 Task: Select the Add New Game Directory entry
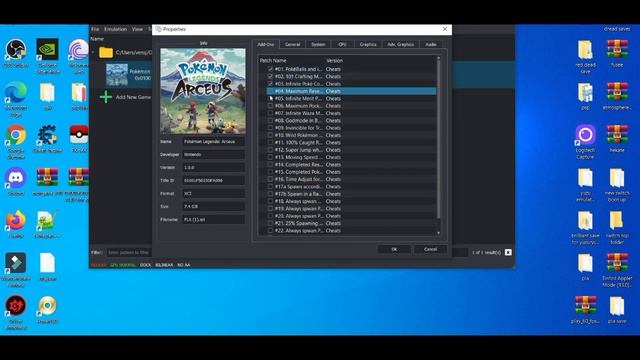133,97
